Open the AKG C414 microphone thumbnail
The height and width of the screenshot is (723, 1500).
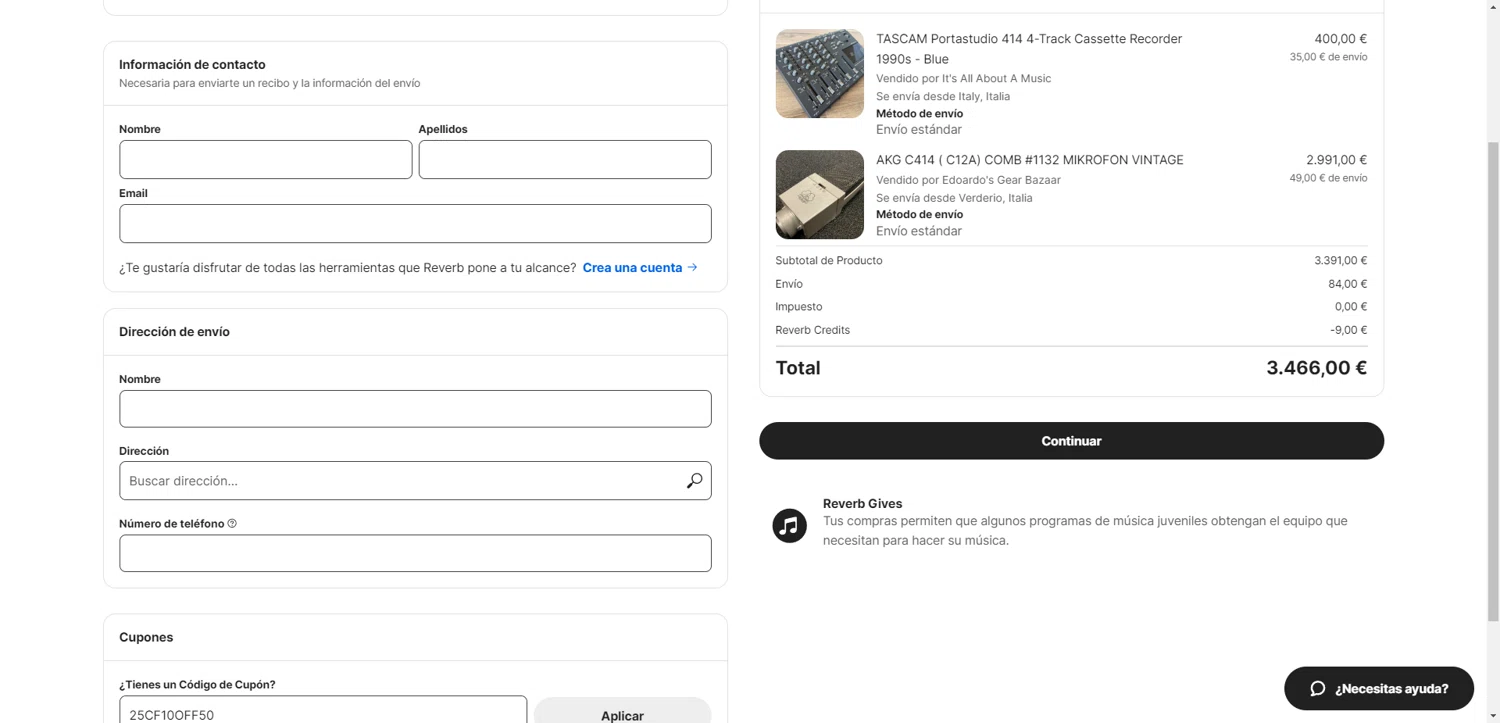[x=819, y=194]
